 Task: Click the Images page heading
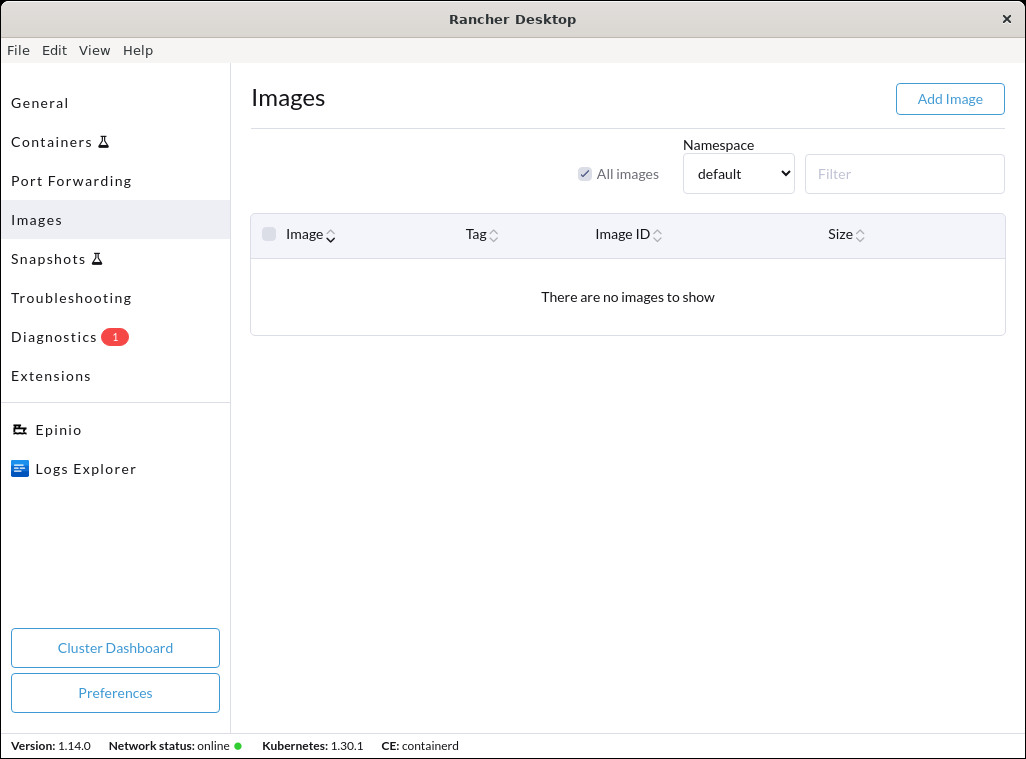[x=288, y=98]
